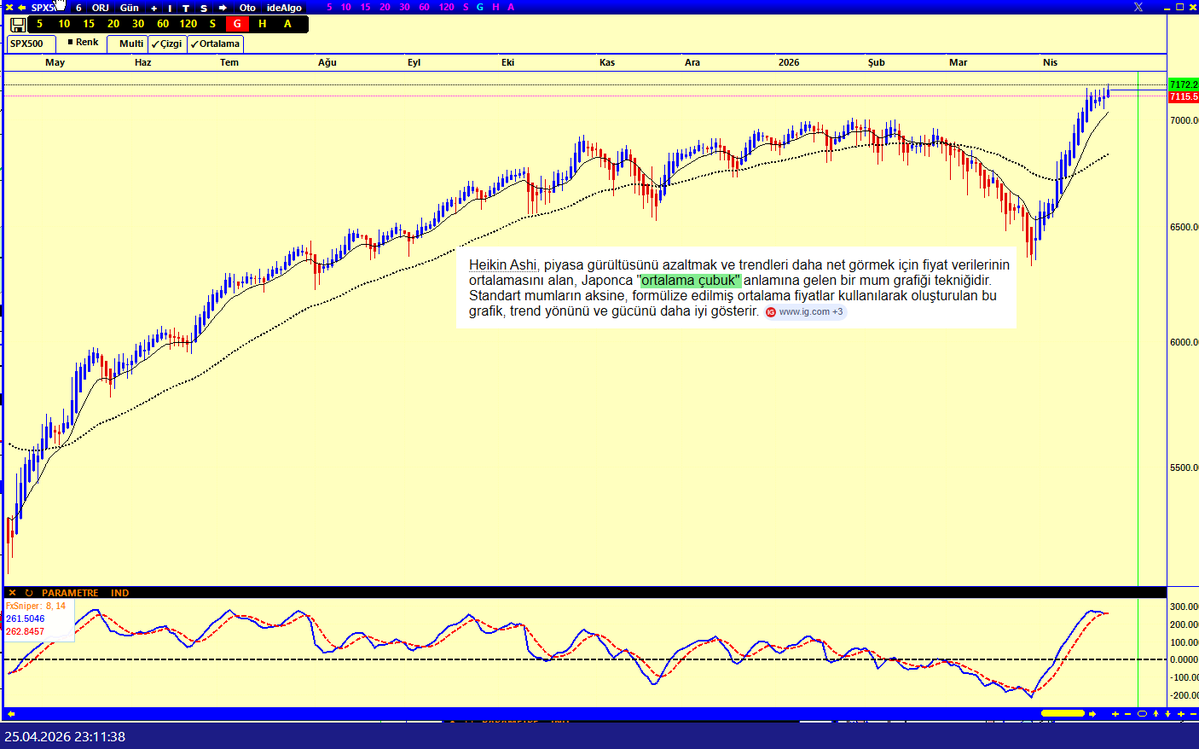Open the PARAMETRE menu of indicator panel
The height and width of the screenshot is (749, 1199).
(70, 592)
